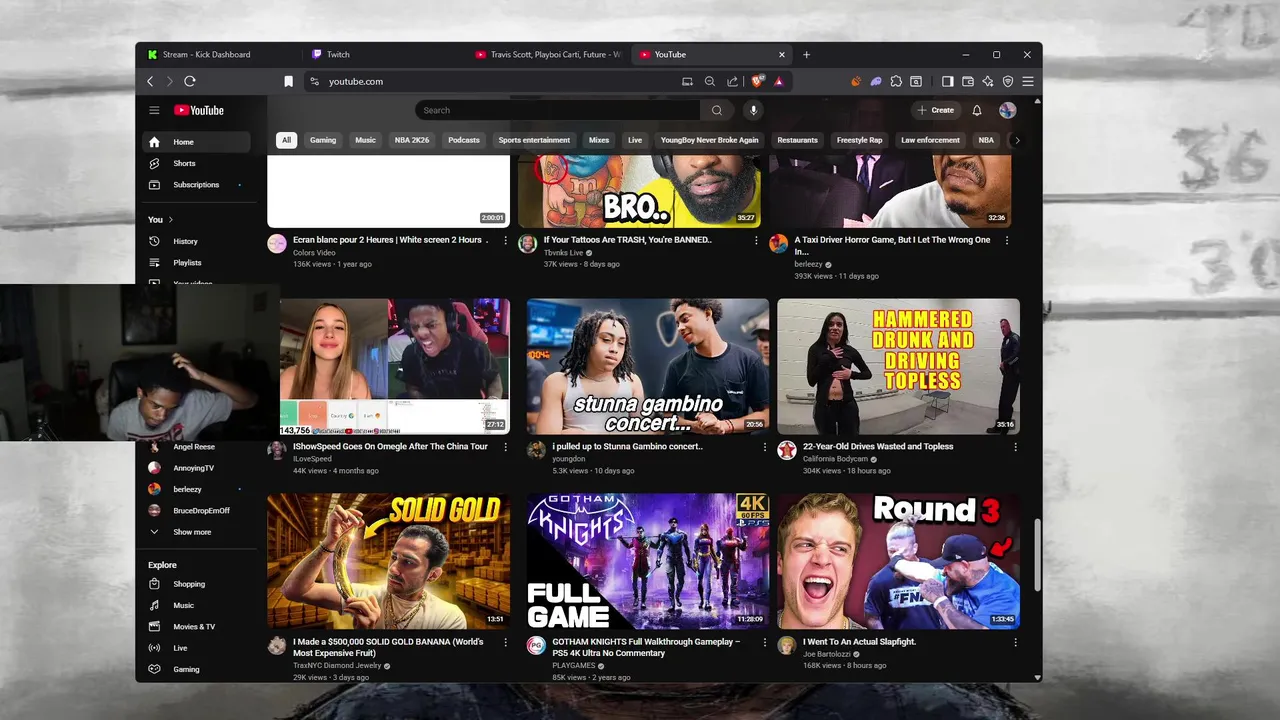1280x720 pixels.
Task: Open the extensions puzzle icon
Action: point(896,81)
